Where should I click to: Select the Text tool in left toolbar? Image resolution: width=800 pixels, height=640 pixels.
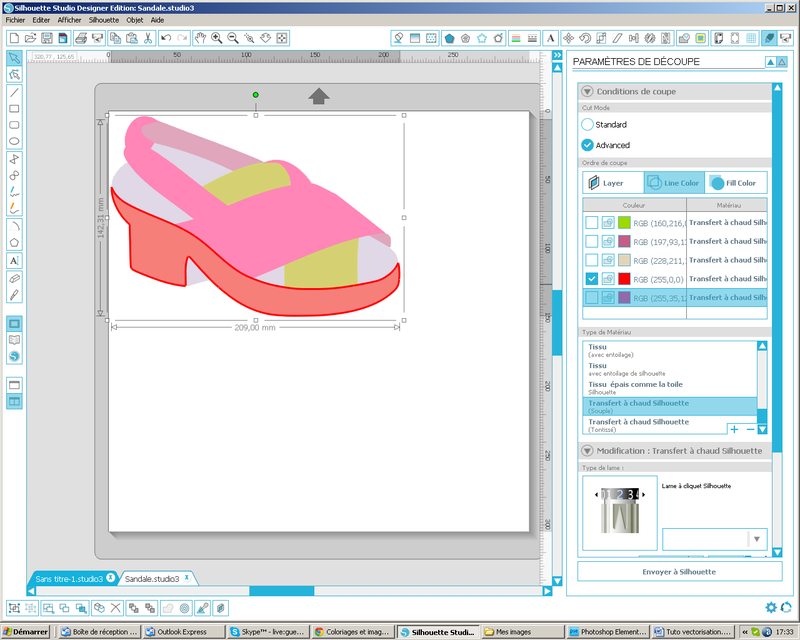(14, 260)
